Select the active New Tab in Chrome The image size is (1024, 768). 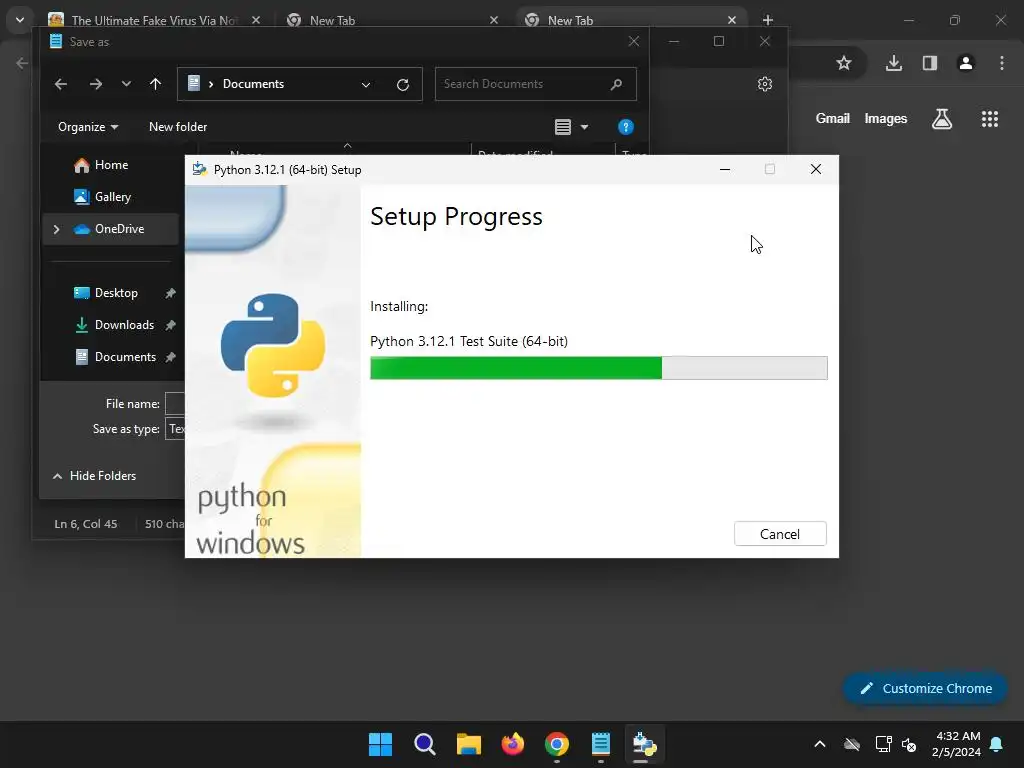[631, 20]
